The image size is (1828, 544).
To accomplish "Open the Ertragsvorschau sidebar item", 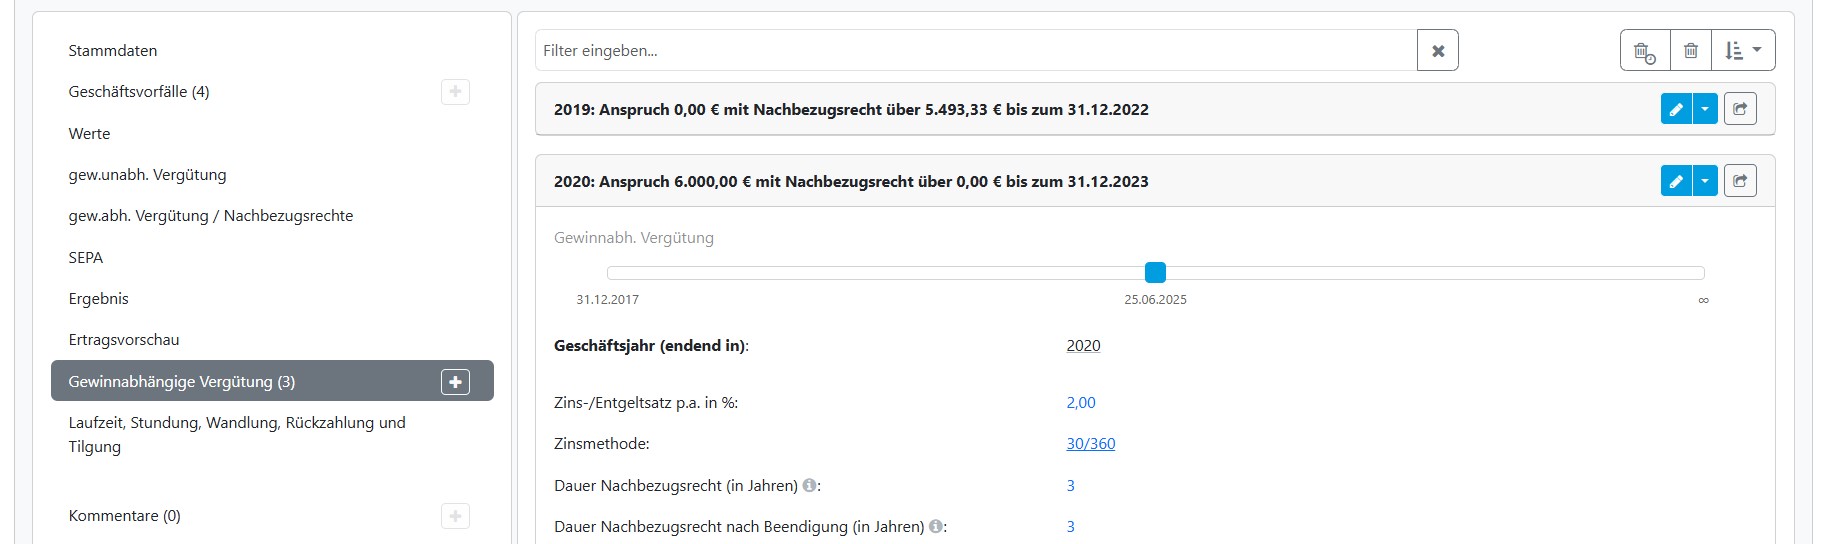I will click(x=124, y=340).
